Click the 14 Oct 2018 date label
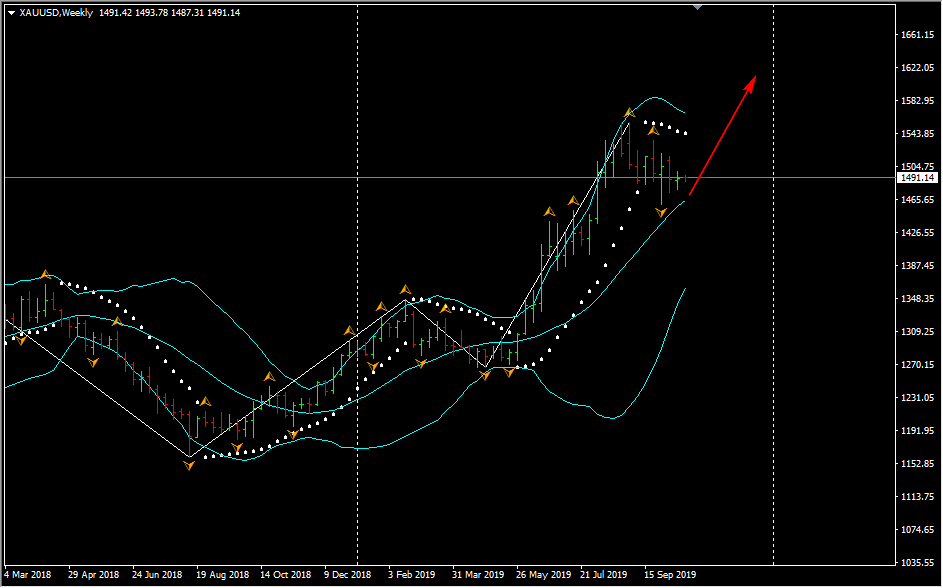 [x=286, y=575]
